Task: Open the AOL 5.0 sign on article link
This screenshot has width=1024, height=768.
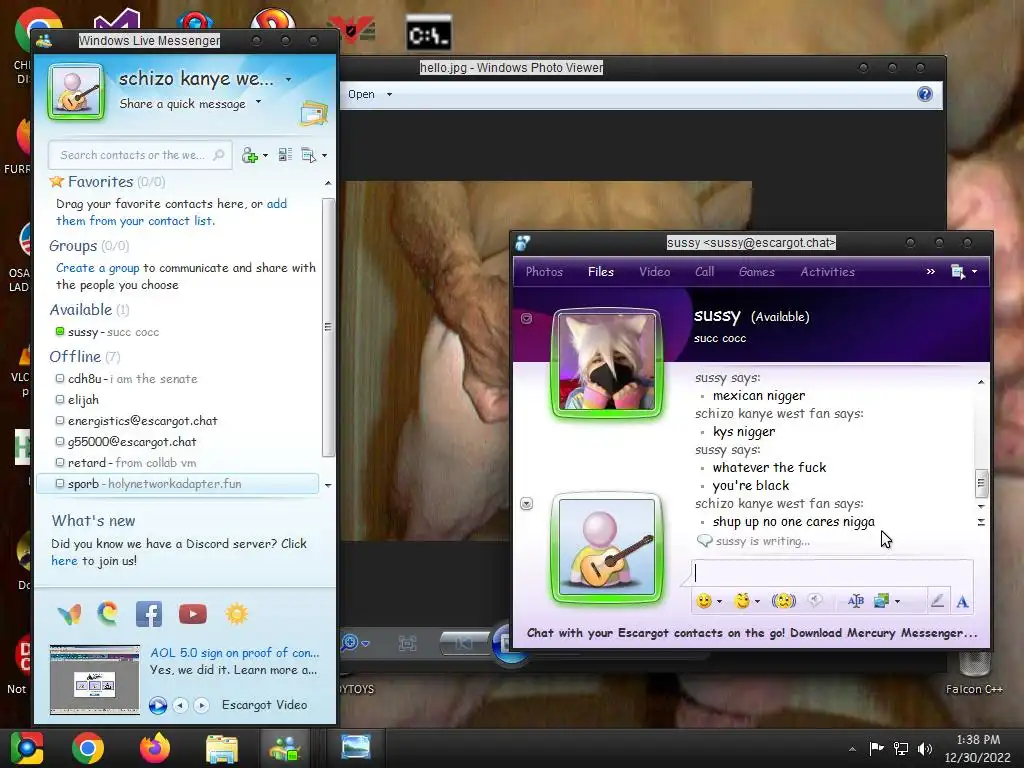Action: click(234, 652)
